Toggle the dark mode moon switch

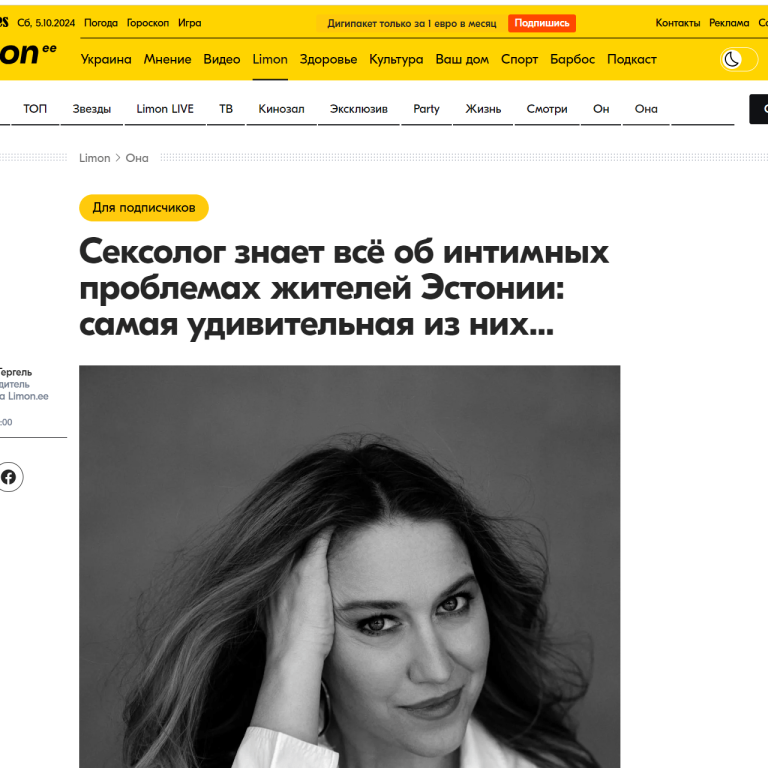739,60
